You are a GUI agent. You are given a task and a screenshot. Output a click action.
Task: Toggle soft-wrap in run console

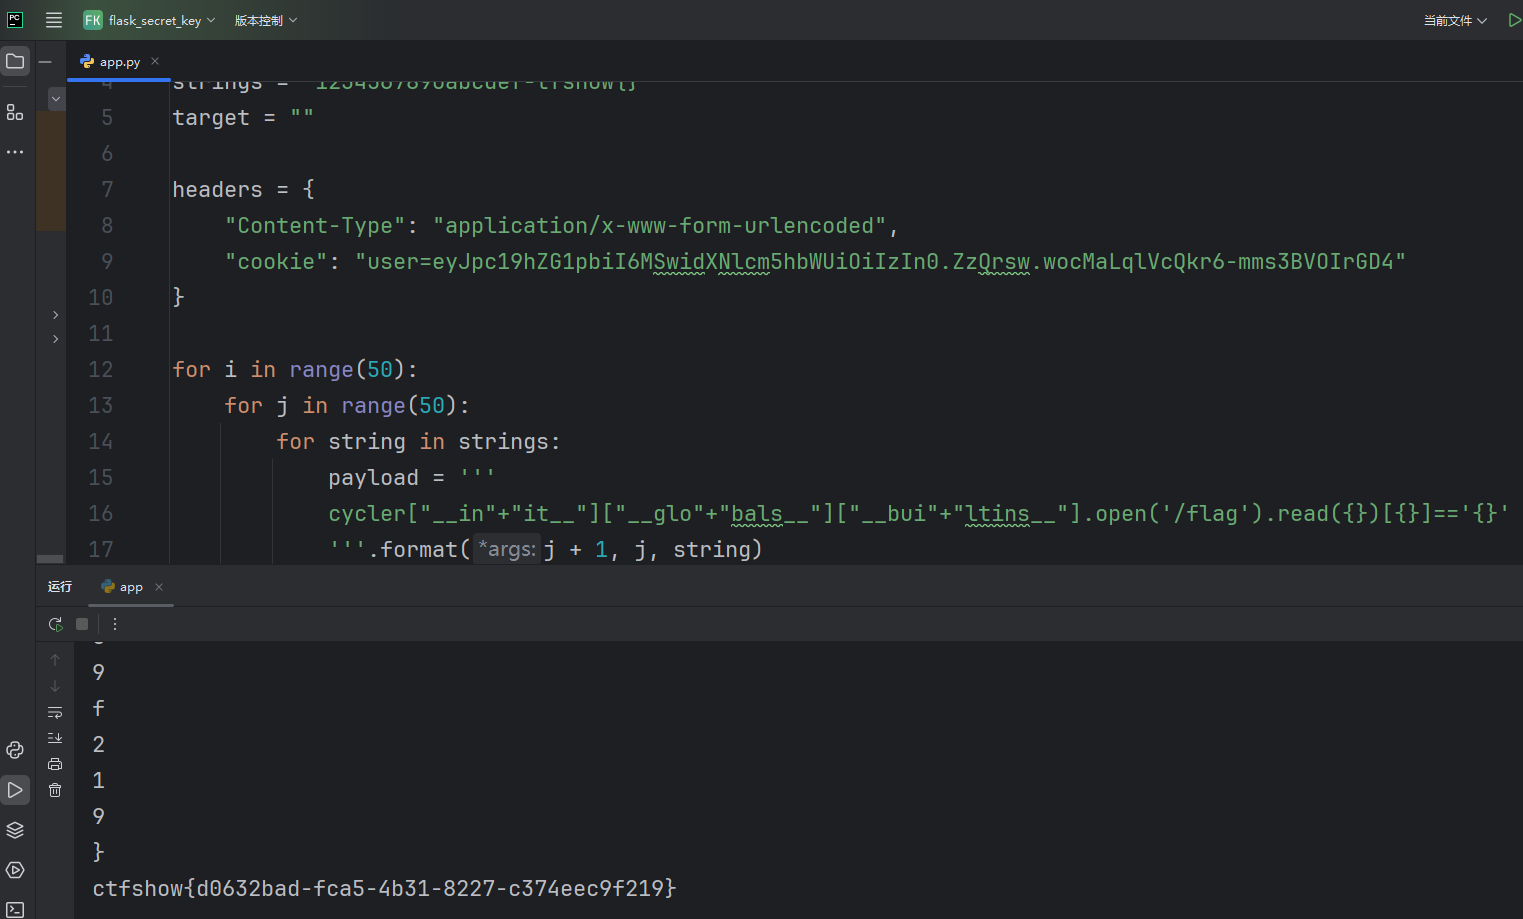[55, 712]
